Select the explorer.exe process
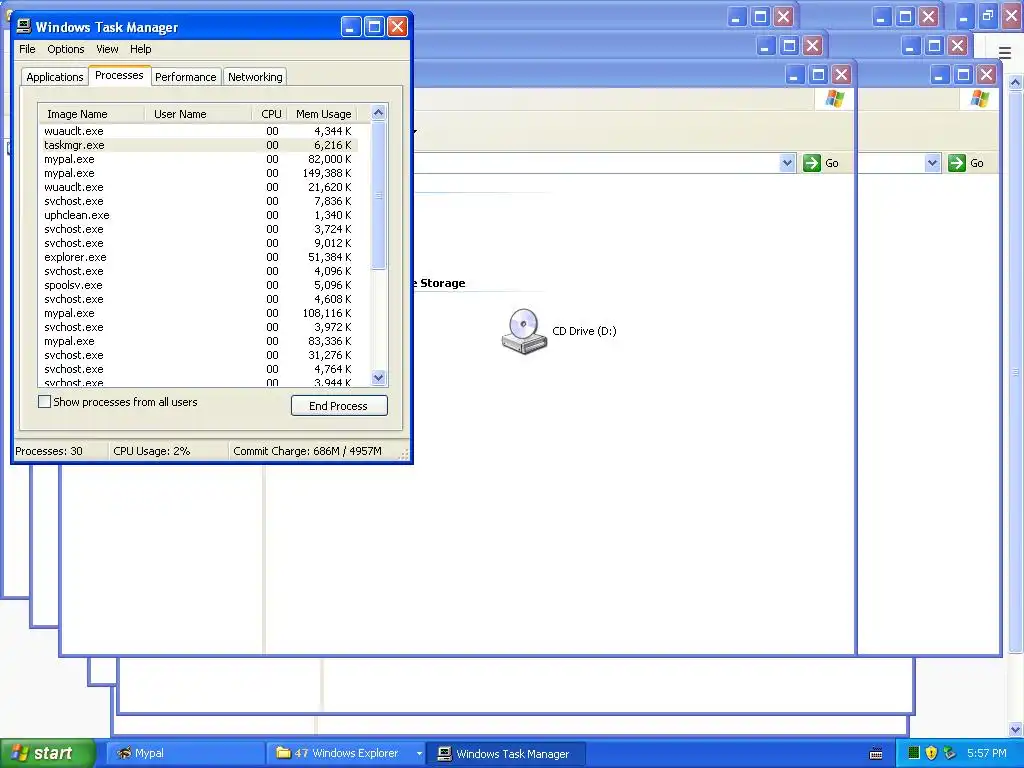The width and height of the screenshot is (1024, 768). pyautogui.click(x=199, y=257)
